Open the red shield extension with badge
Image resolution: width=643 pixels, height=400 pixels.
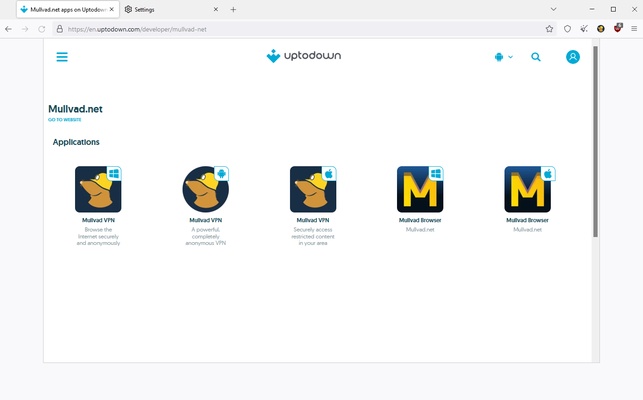pyautogui.click(x=618, y=28)
